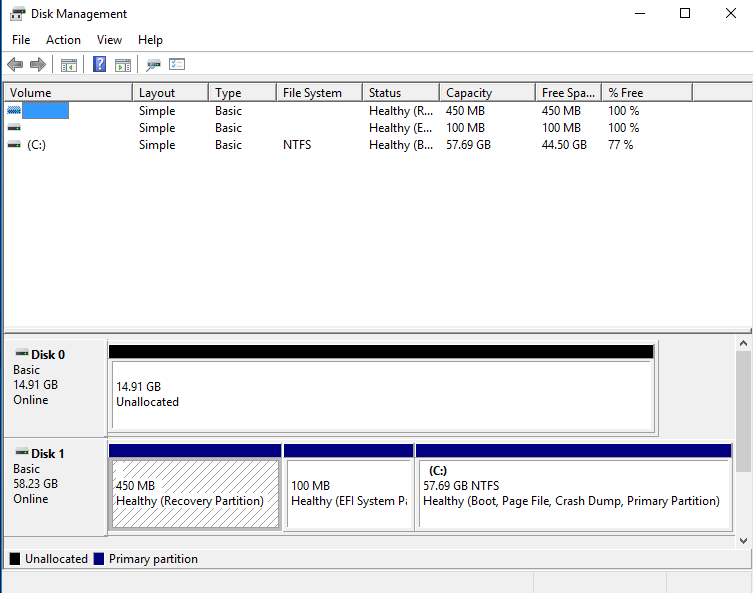Click the (C:) volume name in list

36,145
